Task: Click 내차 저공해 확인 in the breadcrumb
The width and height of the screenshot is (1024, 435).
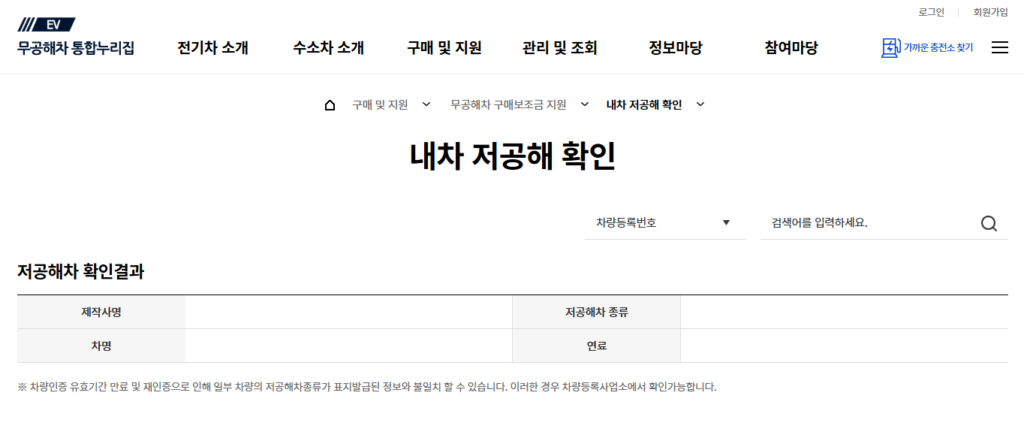Action: tap(644, 105)
